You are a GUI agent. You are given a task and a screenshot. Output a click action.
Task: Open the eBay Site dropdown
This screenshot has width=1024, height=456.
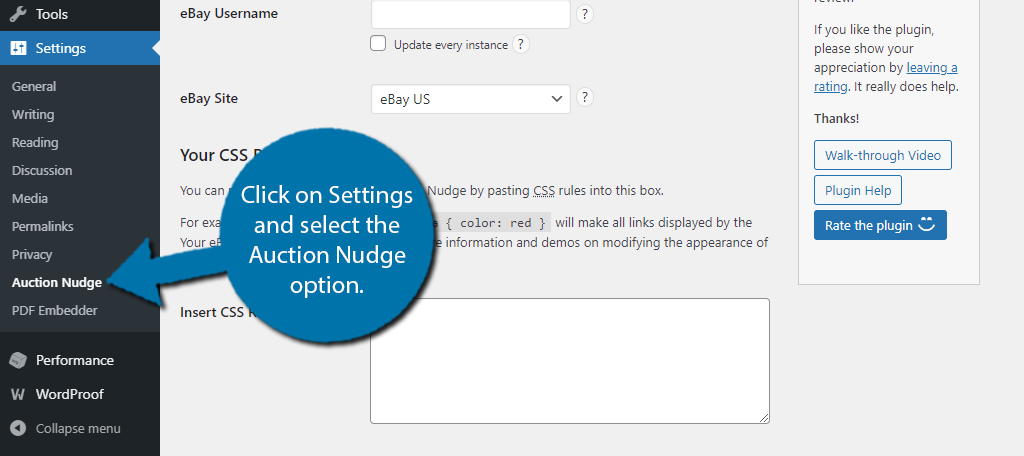tap(471, 99)
